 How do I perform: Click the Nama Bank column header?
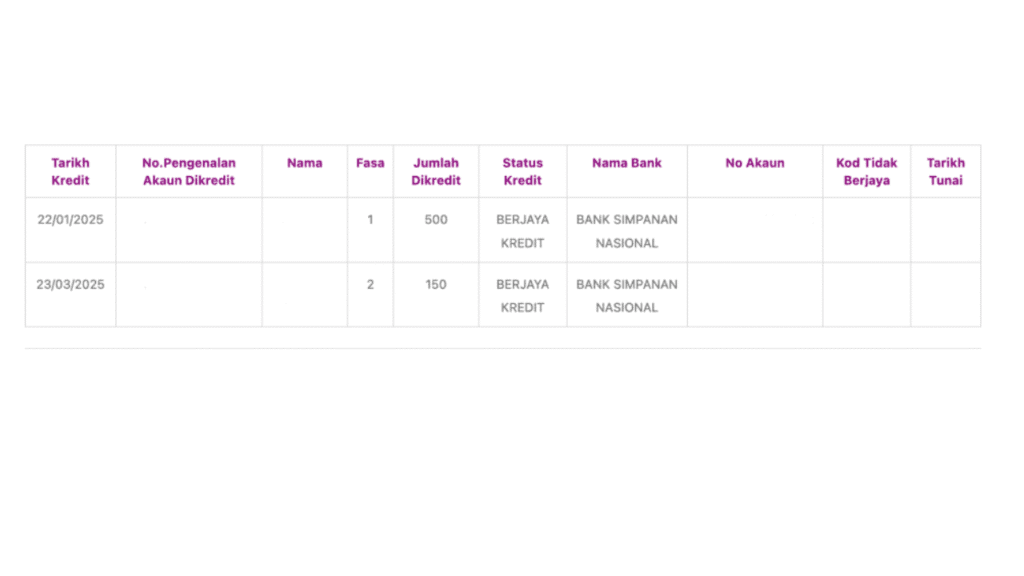627,163
